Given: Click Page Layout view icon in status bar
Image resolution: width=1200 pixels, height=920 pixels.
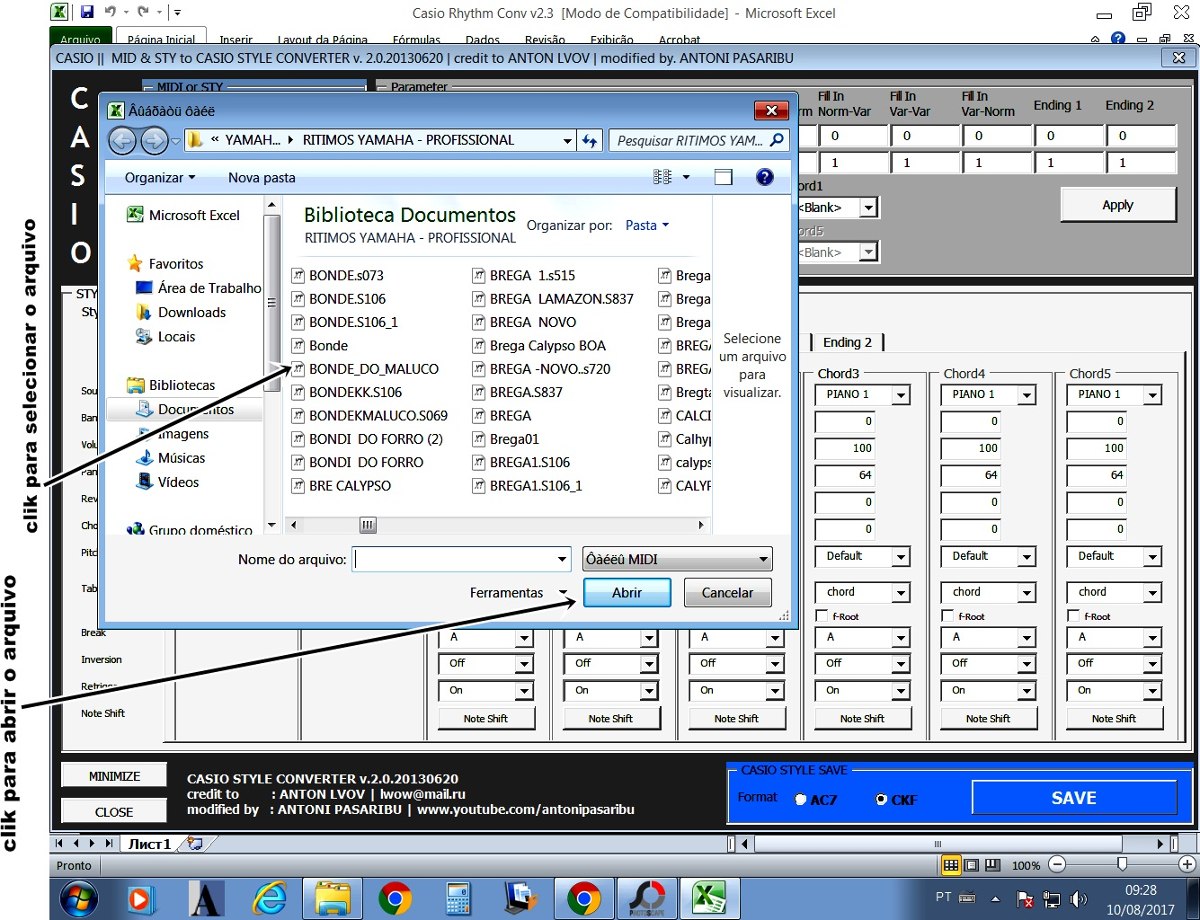Looking at the screenshot, I should [x=972, y=865].
